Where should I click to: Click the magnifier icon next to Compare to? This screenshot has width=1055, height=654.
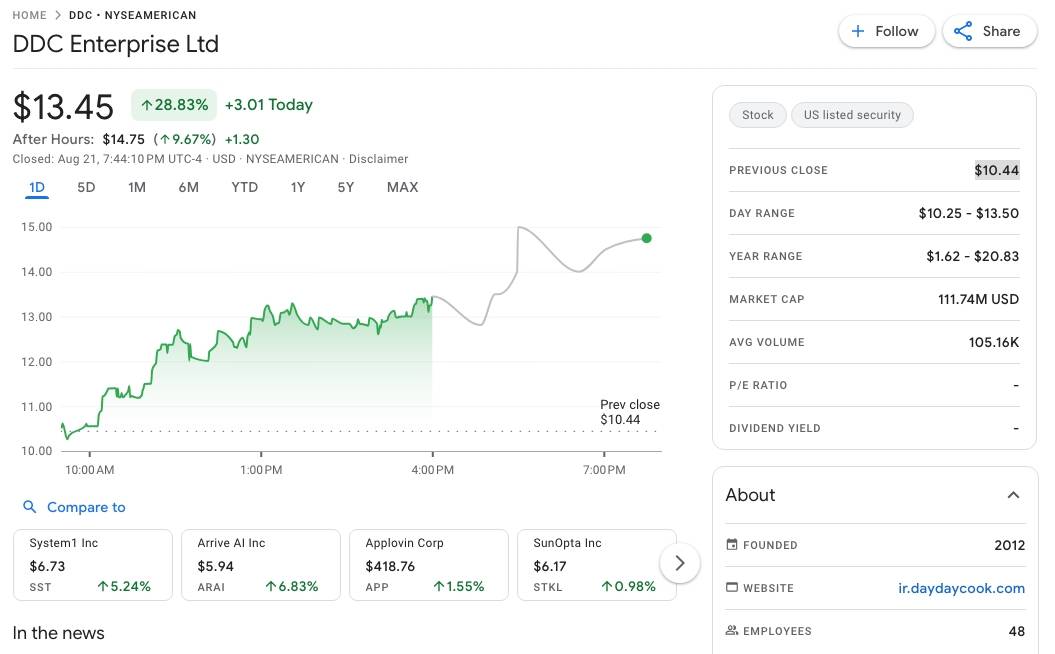30,507
